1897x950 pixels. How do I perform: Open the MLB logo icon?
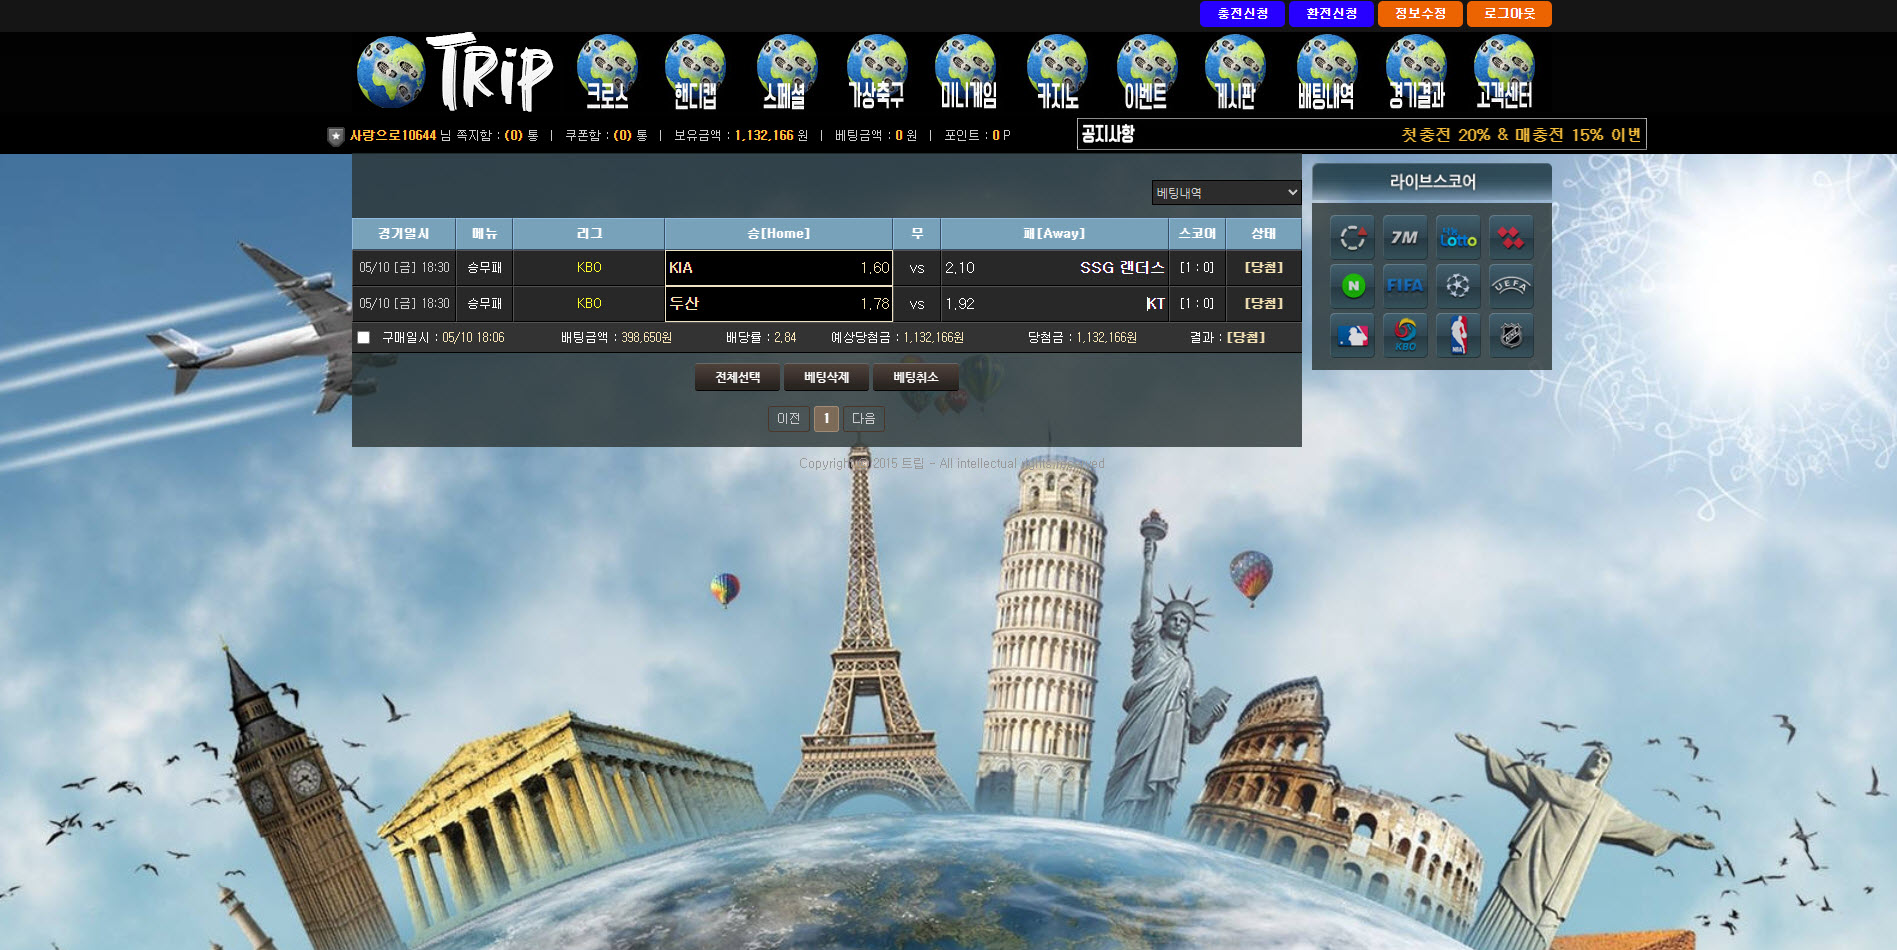(1352, 335)
